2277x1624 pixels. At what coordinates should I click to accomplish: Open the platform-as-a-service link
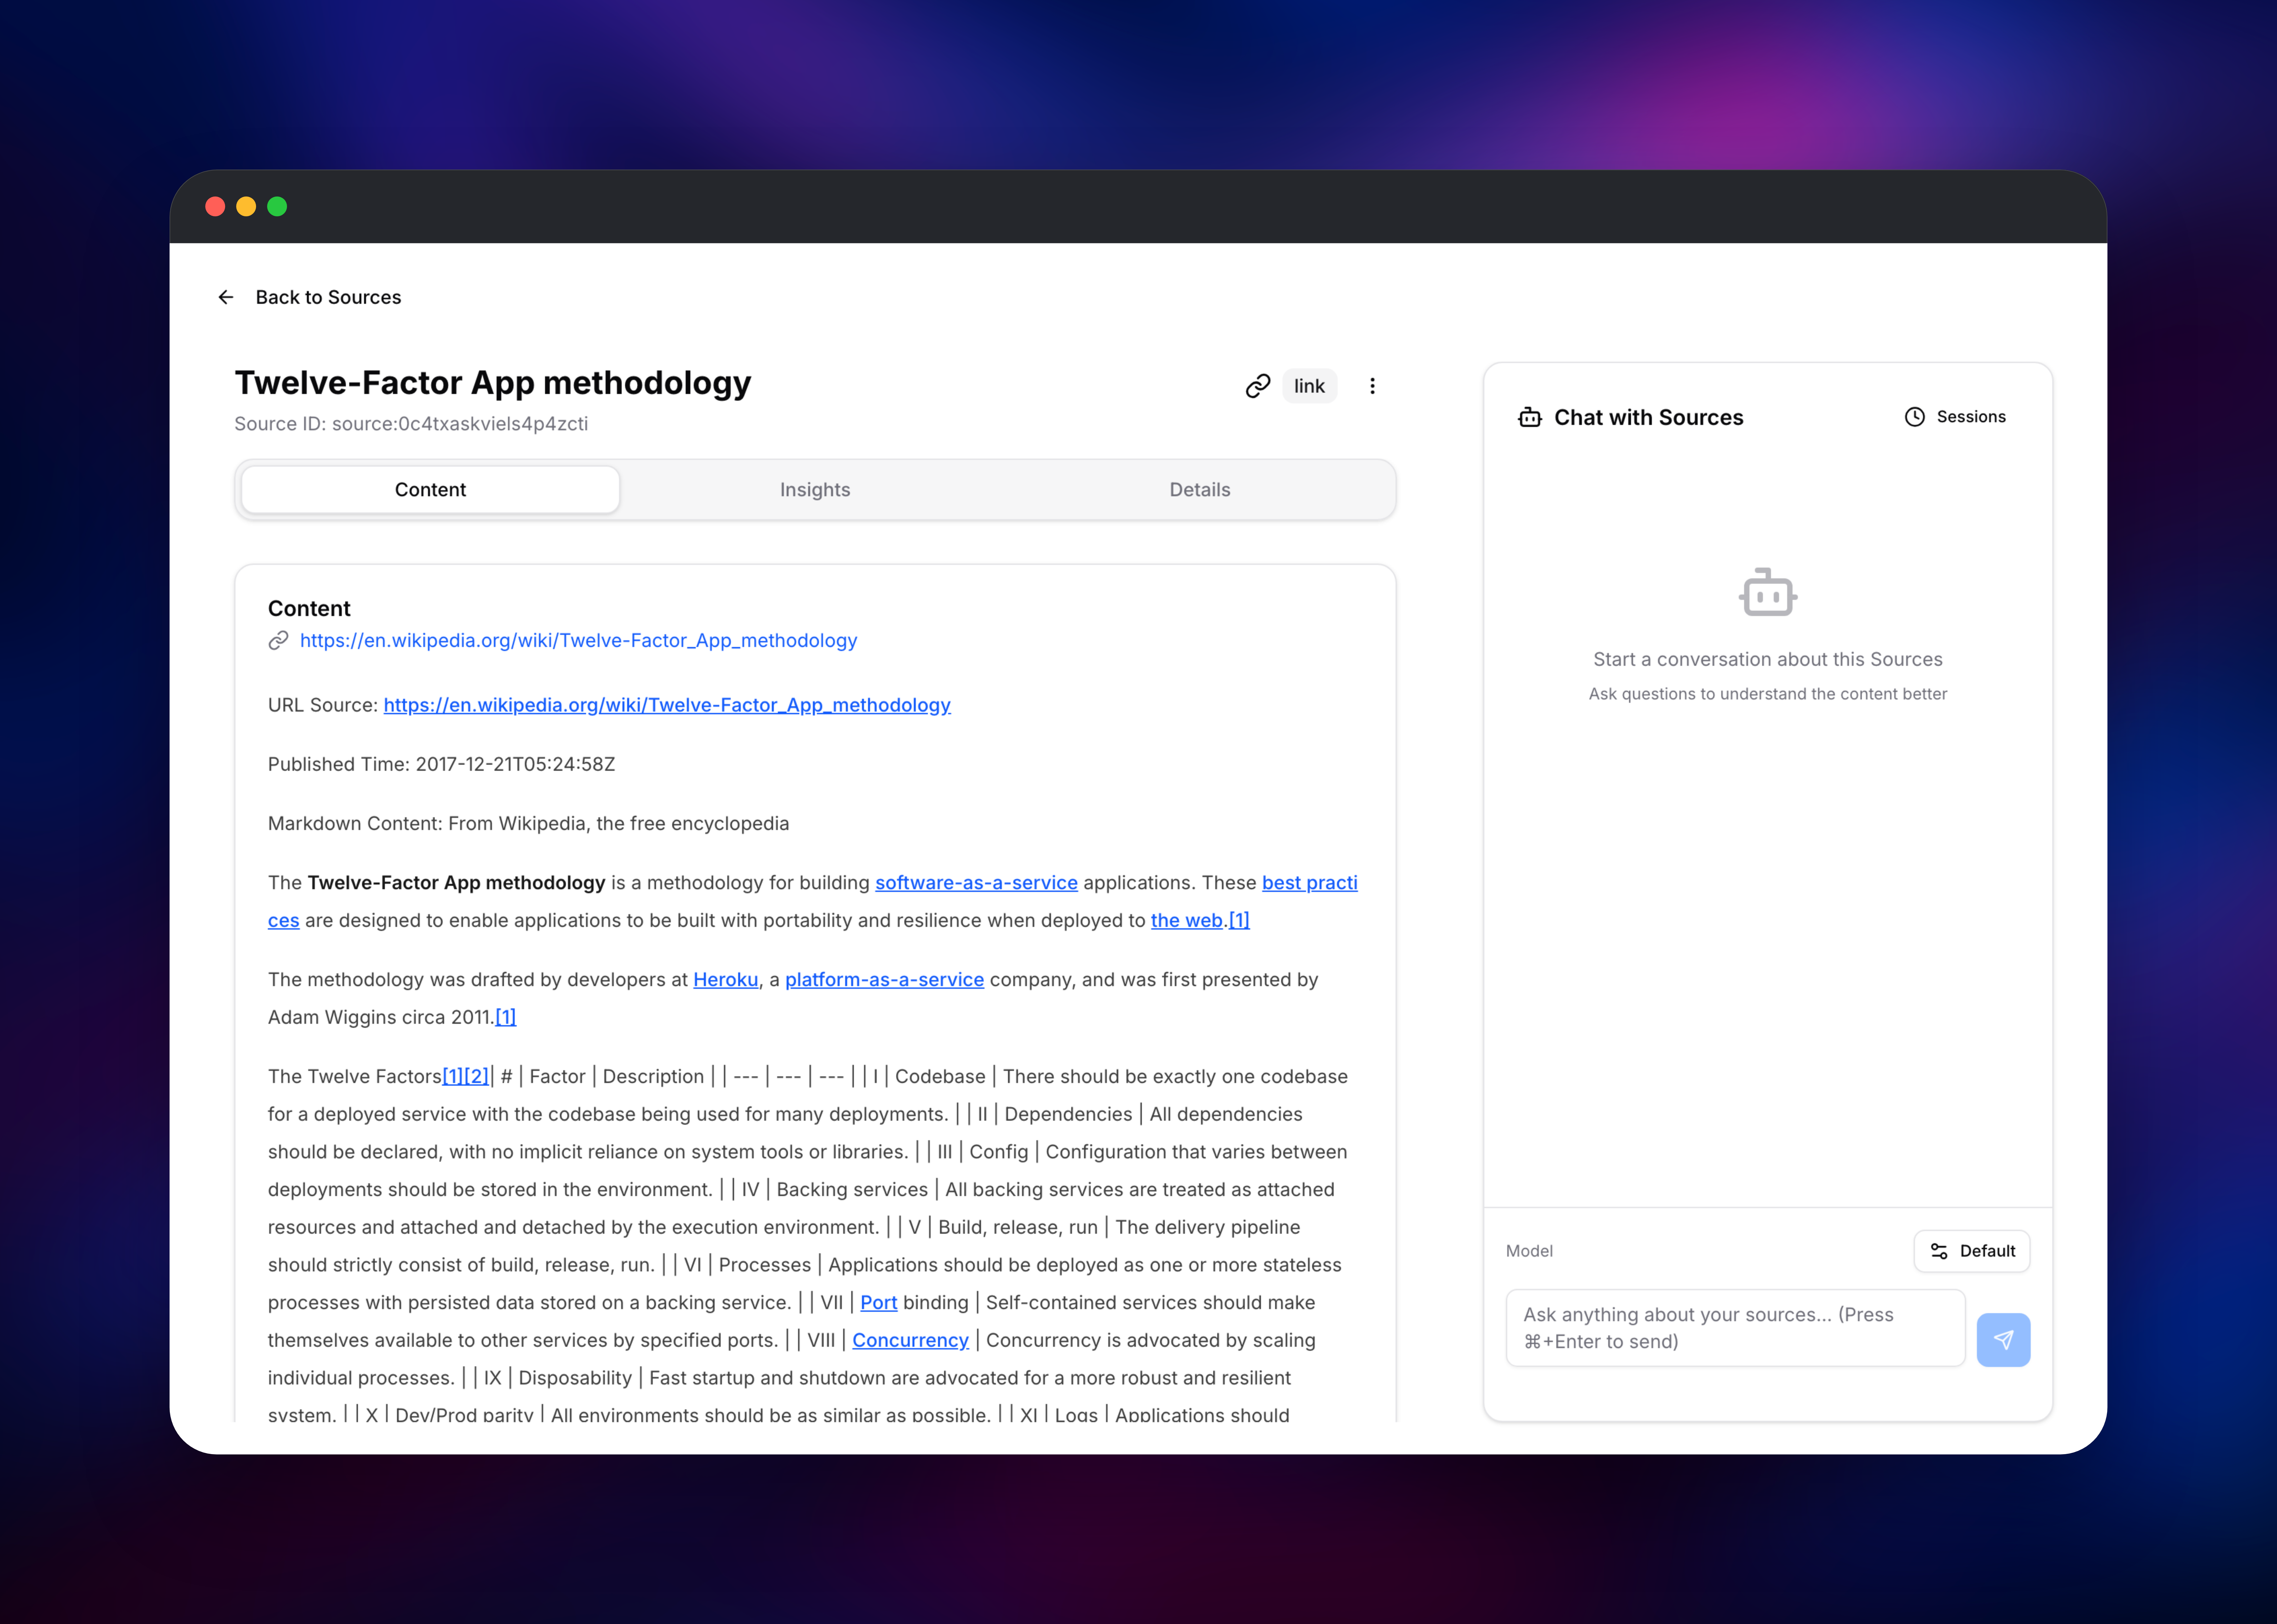pyautogui.click(x=884, y=980)
